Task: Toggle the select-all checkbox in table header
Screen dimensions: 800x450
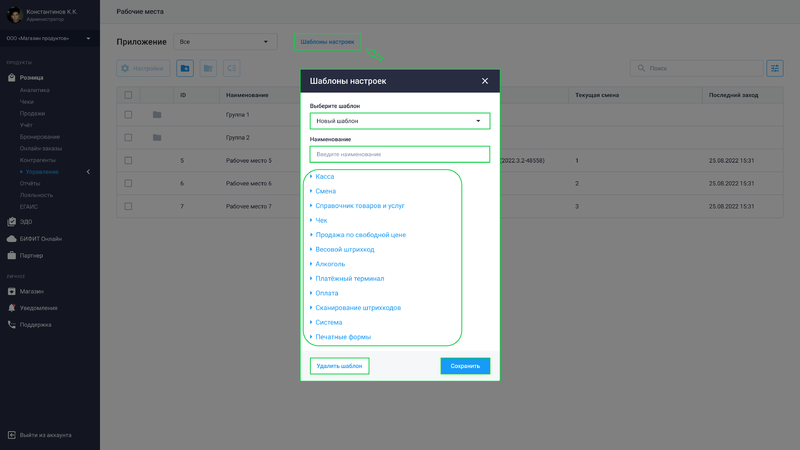Action: click(x=128, y=95)
